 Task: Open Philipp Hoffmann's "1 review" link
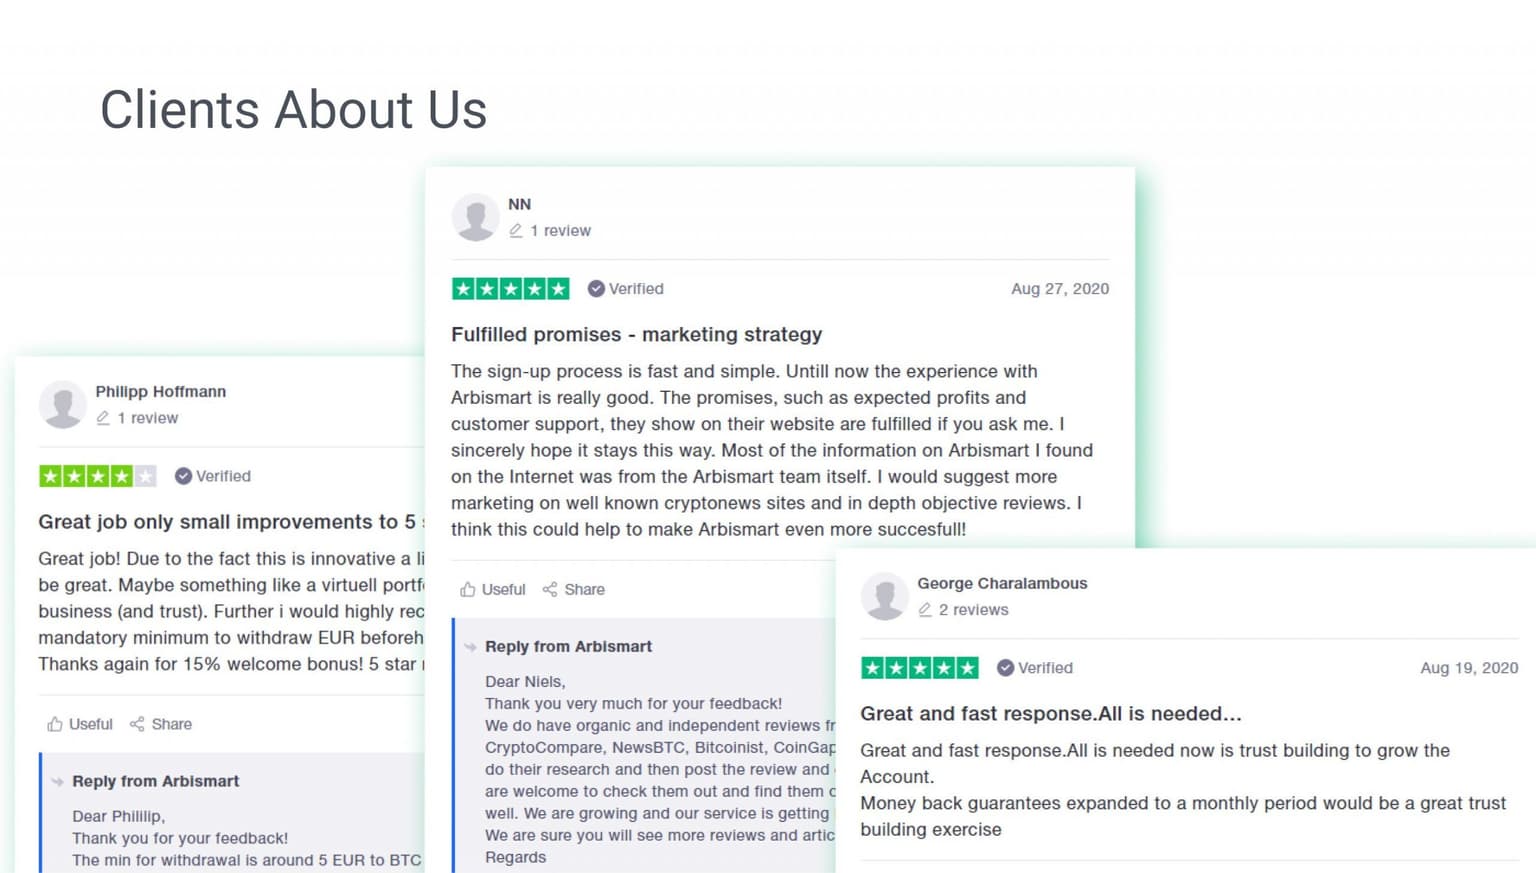point(147,418)
